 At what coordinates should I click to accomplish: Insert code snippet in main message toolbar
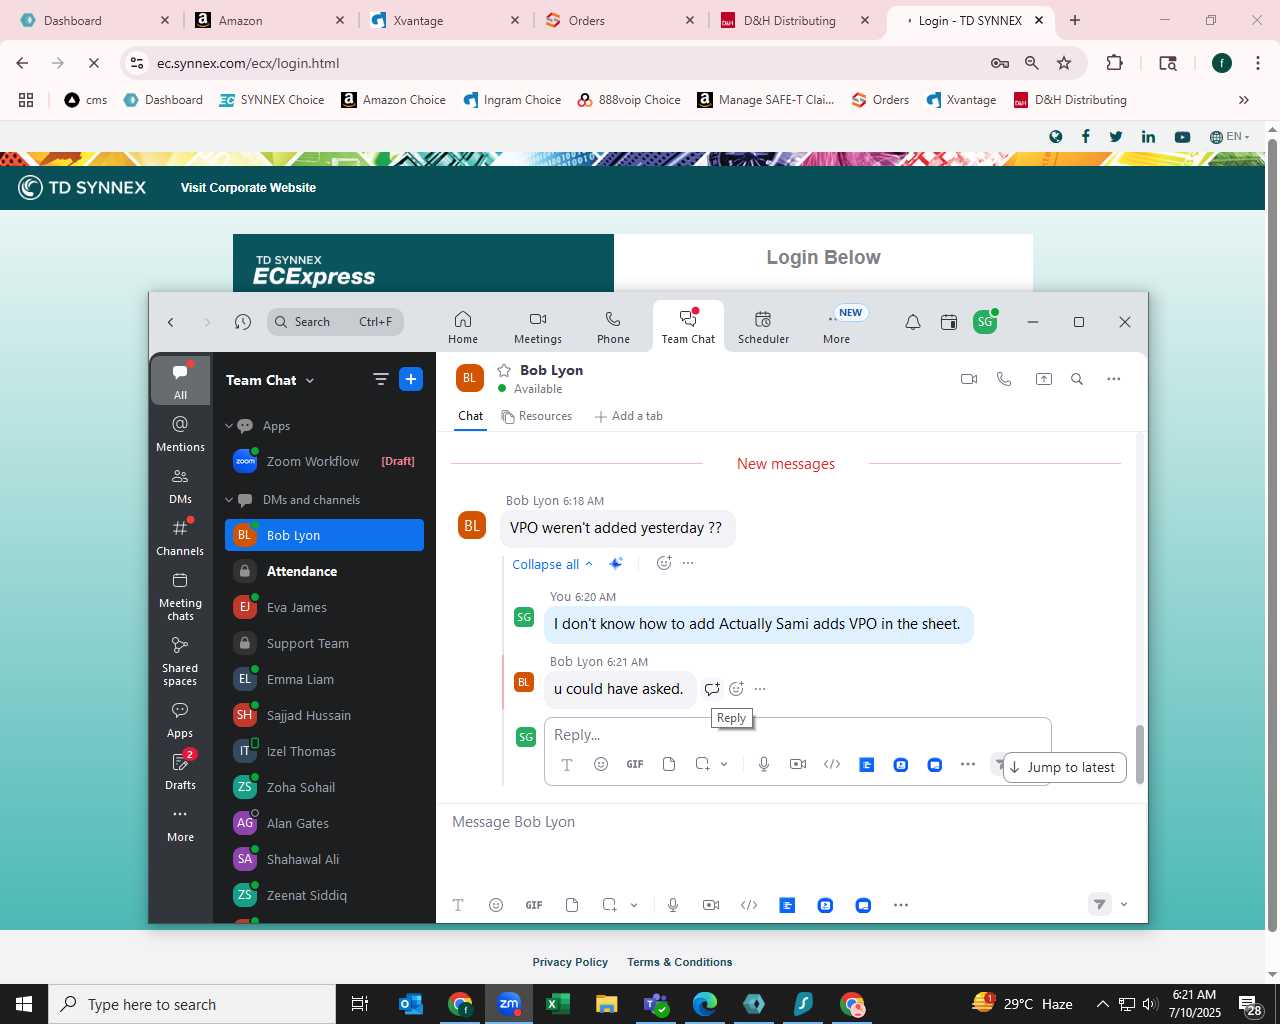coord(748,905)
